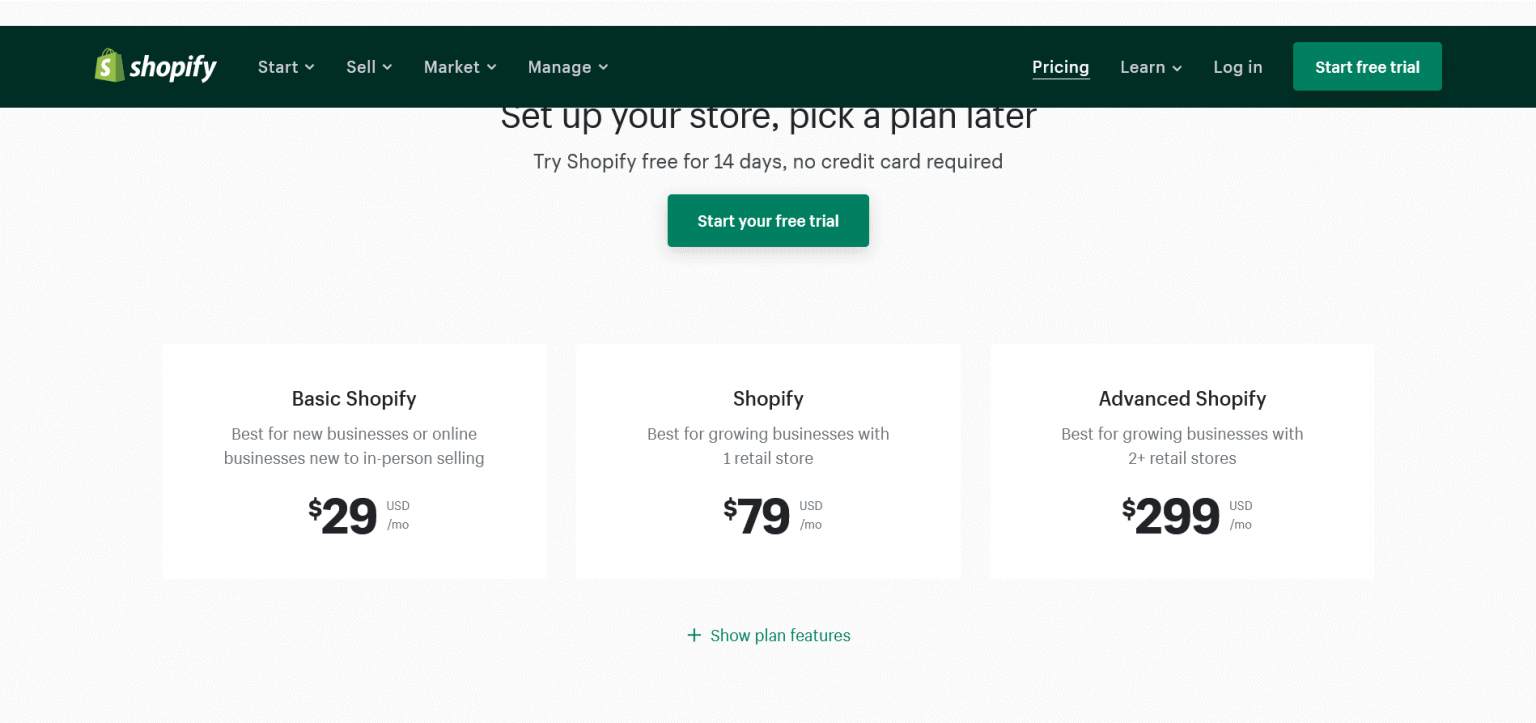Screen dimensions: 1536x723
Task: Open the Market menu
Action: tap(452, 67)
